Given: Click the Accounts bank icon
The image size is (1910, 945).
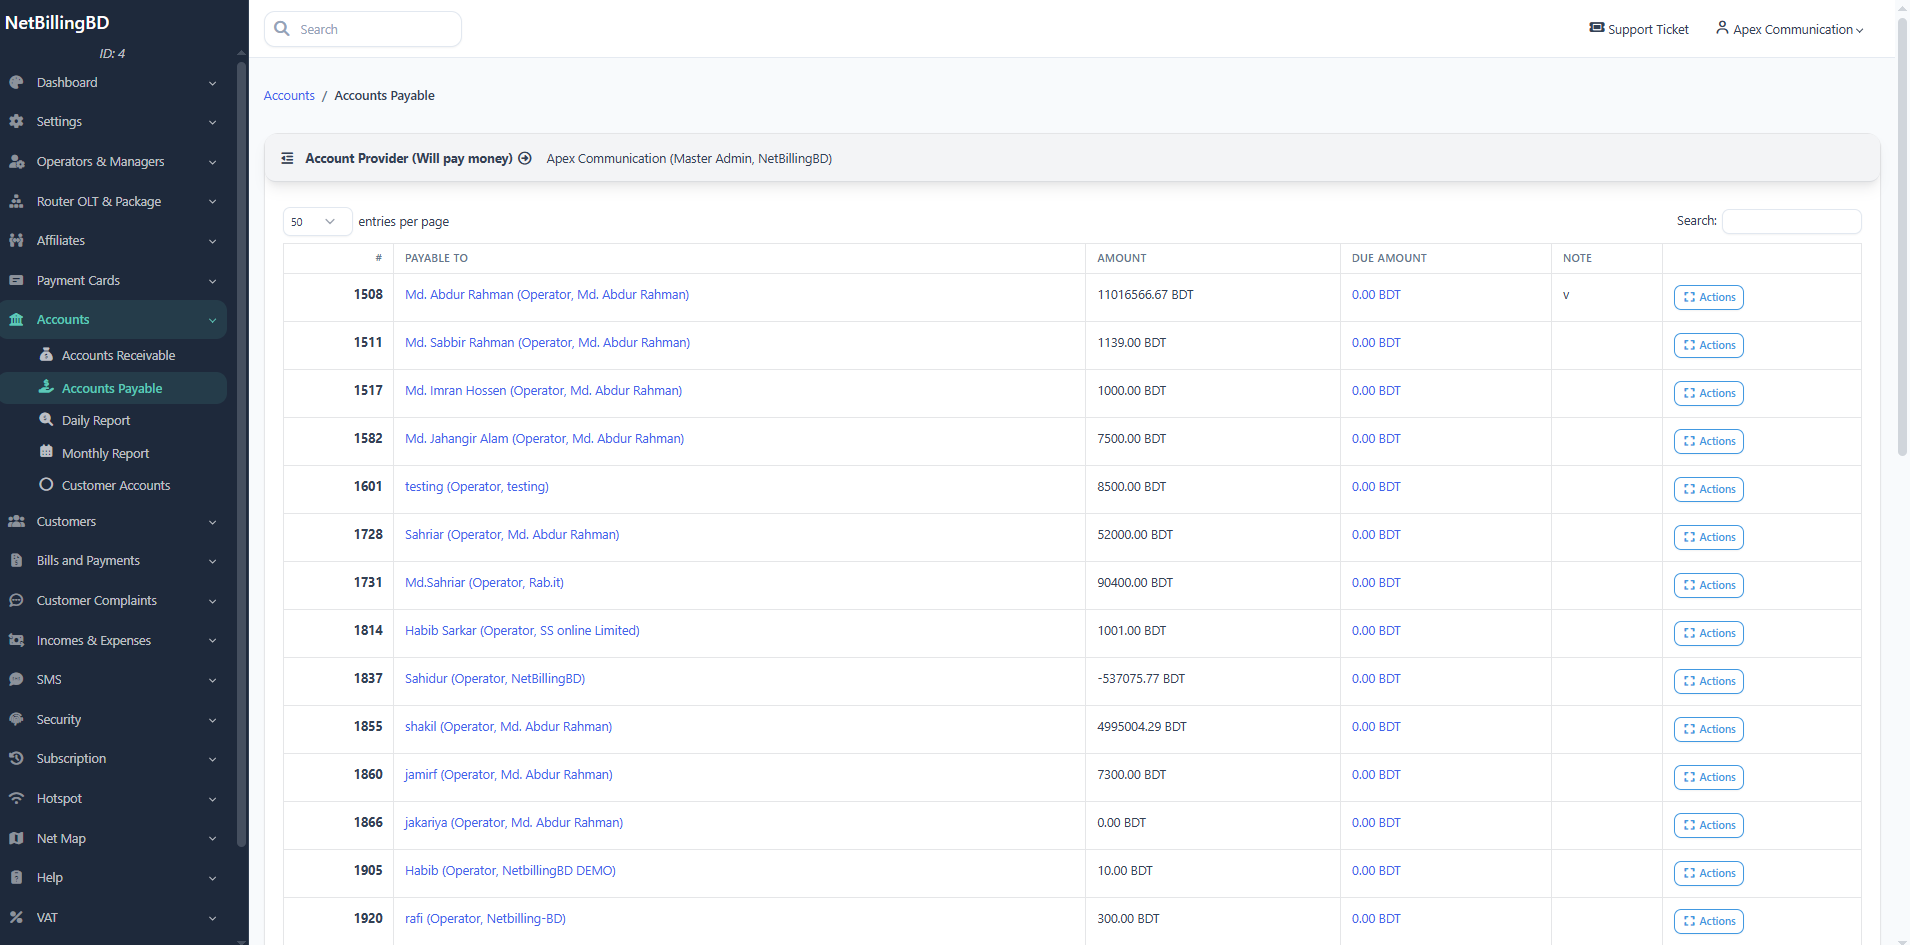Looking at the screenshot, I should point(16,319).
